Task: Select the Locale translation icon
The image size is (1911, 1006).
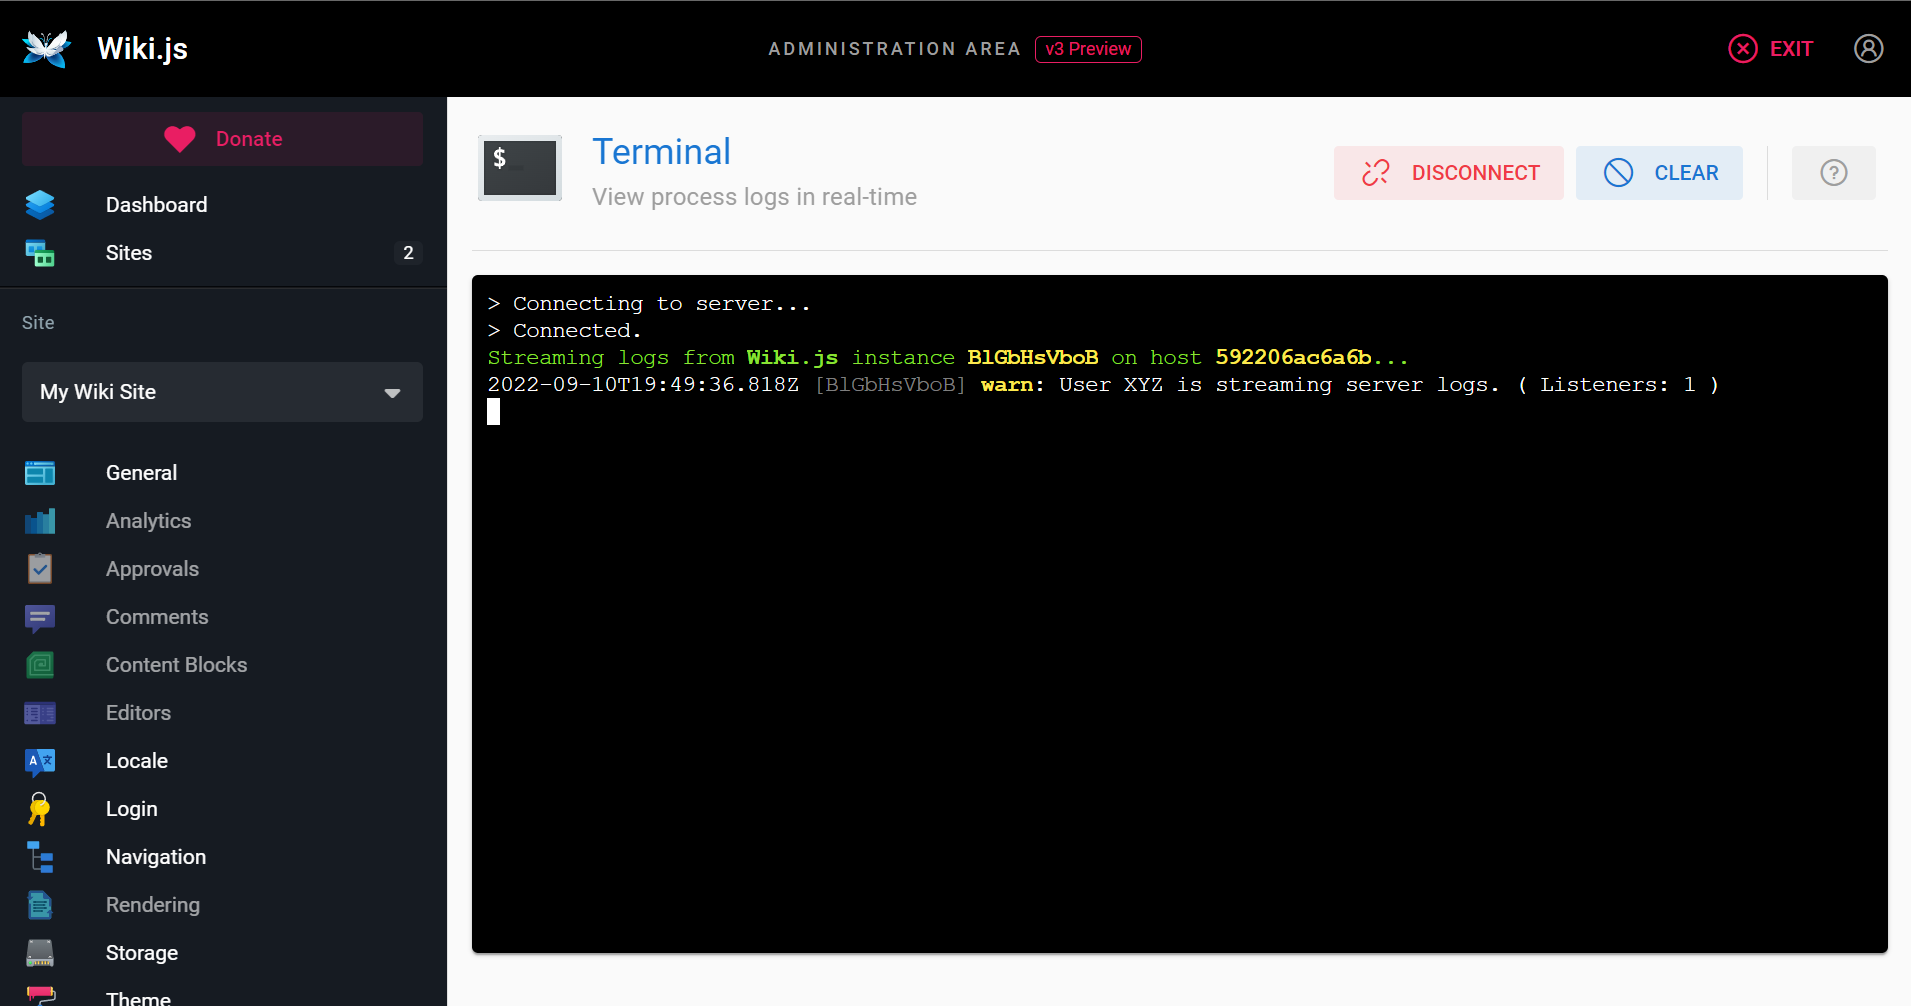Action: pyautogui.click(x=39, y=760)
